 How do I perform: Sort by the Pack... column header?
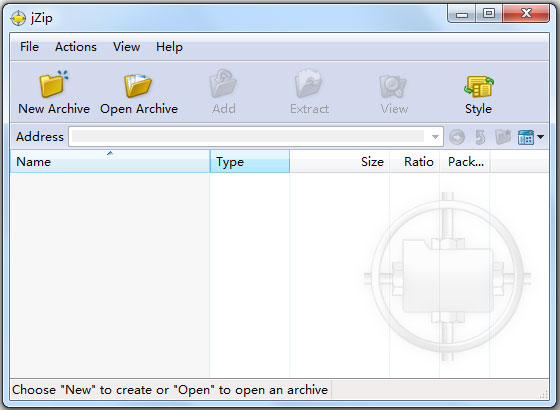click(464, 161)
